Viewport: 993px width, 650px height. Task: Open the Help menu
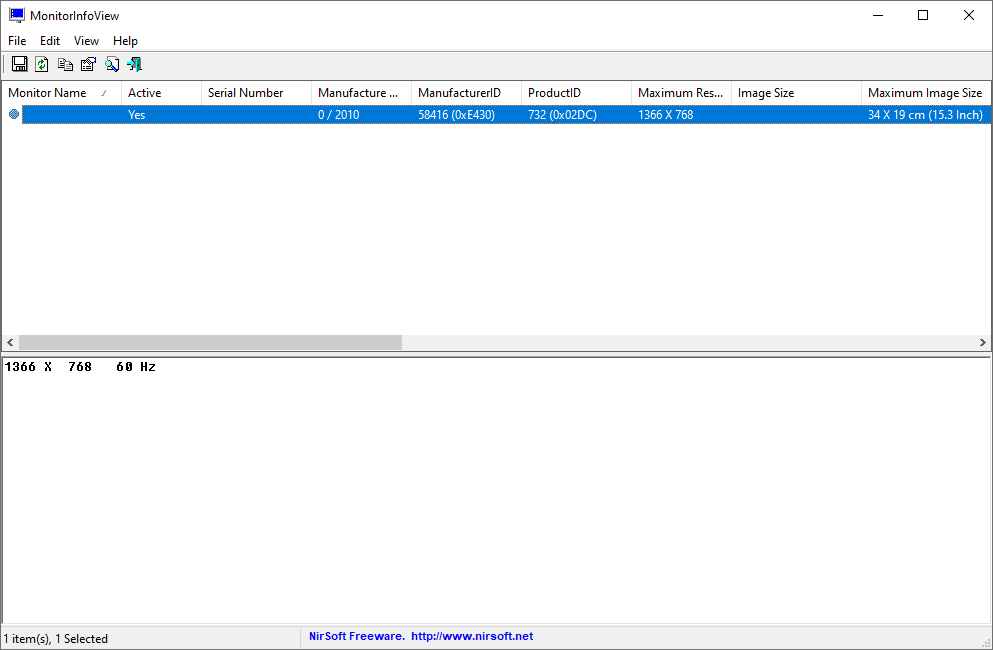[125, 41]
